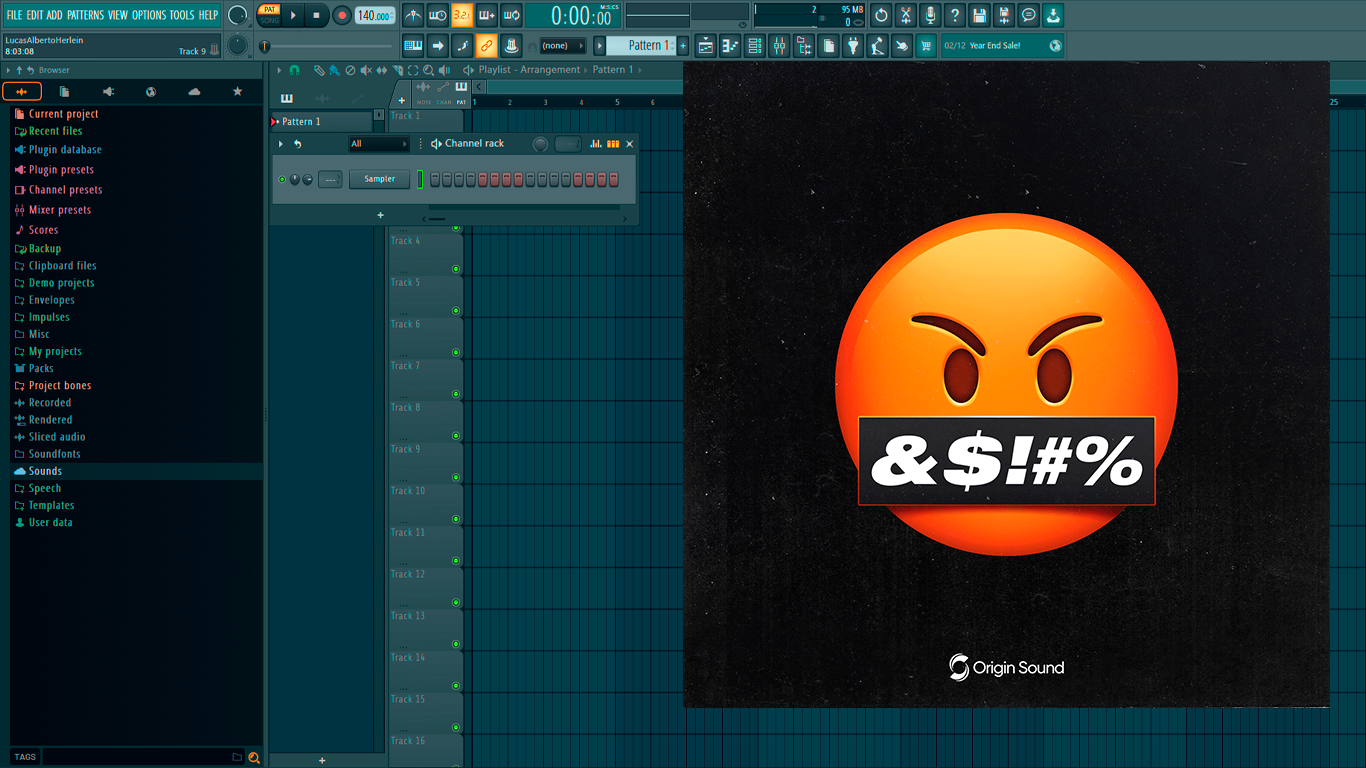The height and width of the screenshot is (768, 1366).
Task: Open the TOOLS menu
Action: (182, 15)
